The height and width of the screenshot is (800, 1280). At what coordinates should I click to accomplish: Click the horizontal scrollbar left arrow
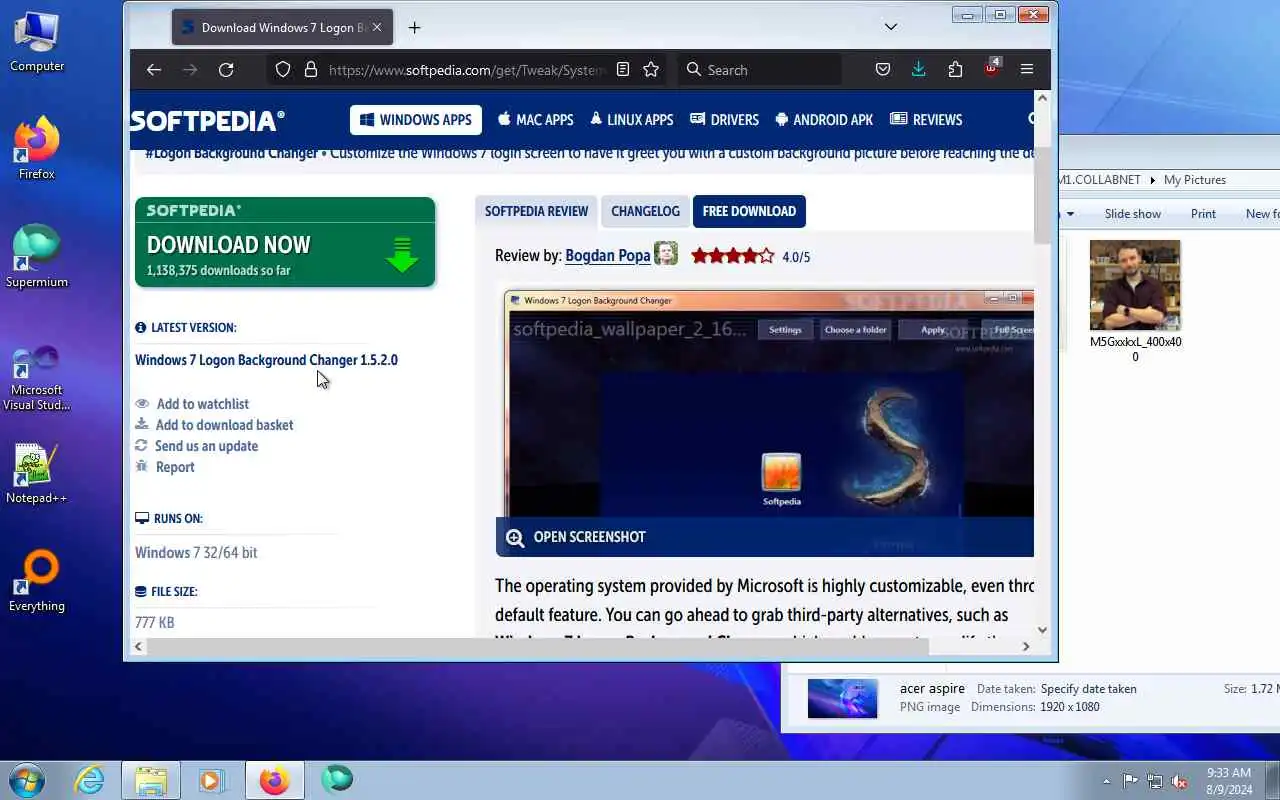point(138,646)
